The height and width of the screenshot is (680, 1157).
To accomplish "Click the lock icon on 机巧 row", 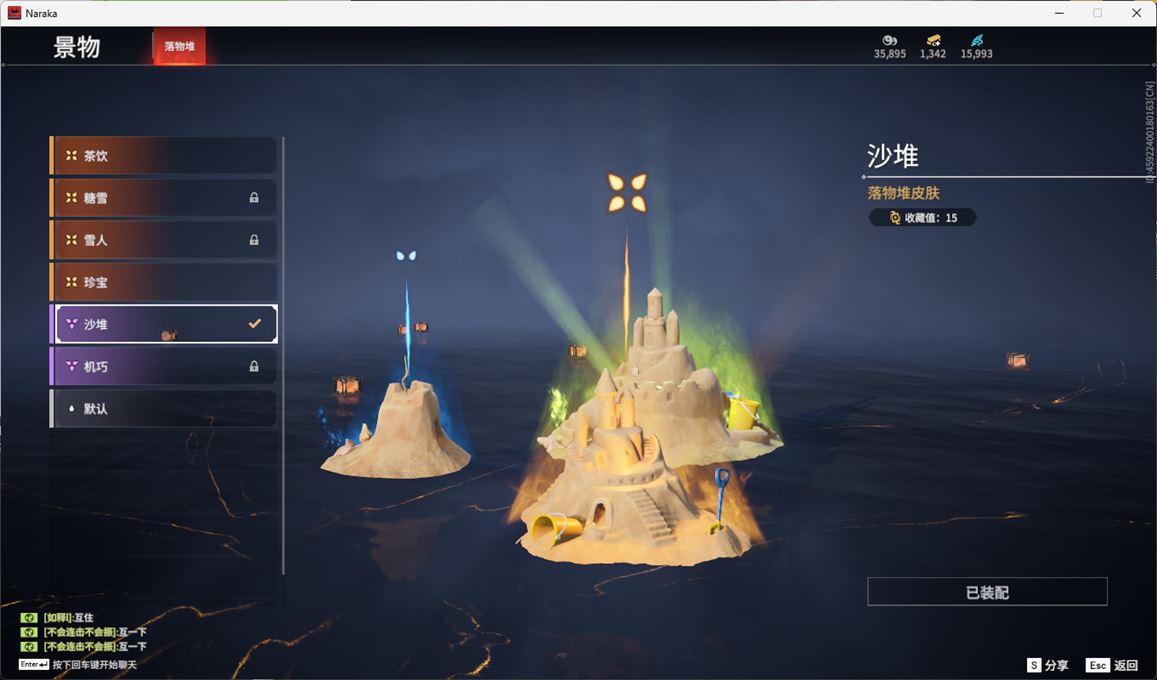I will (x=254, y=366).
